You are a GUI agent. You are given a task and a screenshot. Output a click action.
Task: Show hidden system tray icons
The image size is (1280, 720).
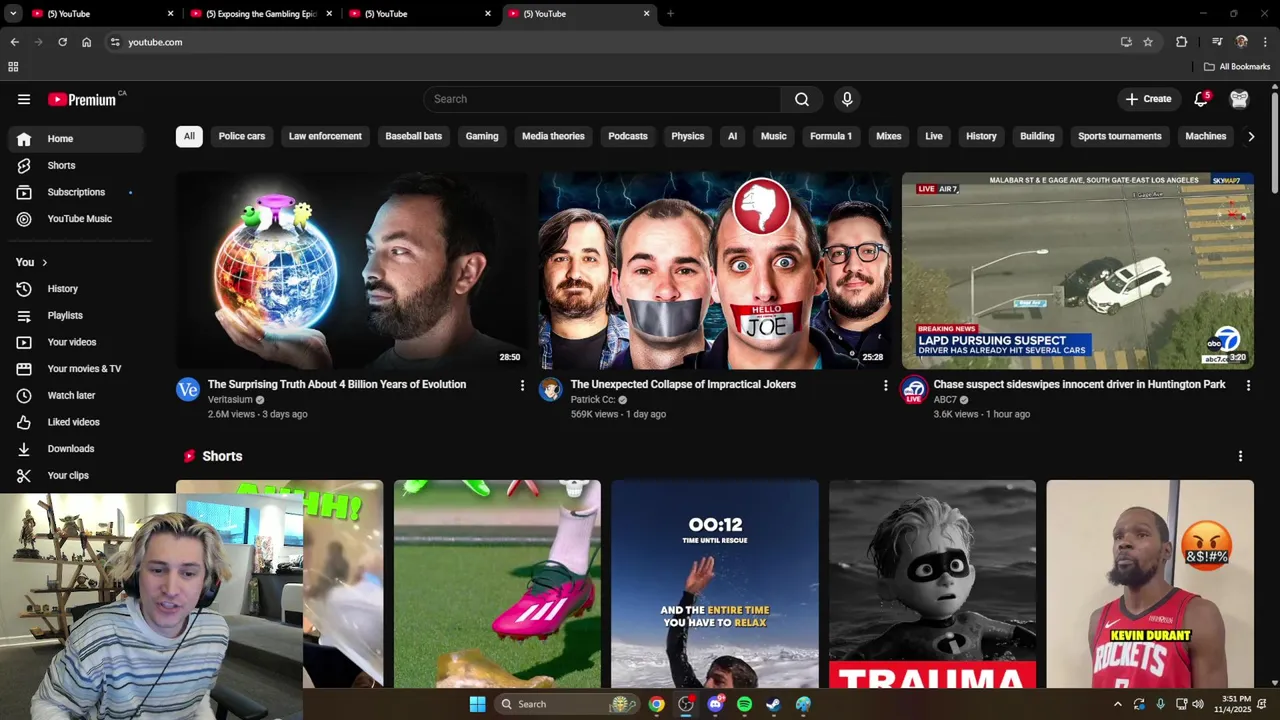[x=1117, y=704]
